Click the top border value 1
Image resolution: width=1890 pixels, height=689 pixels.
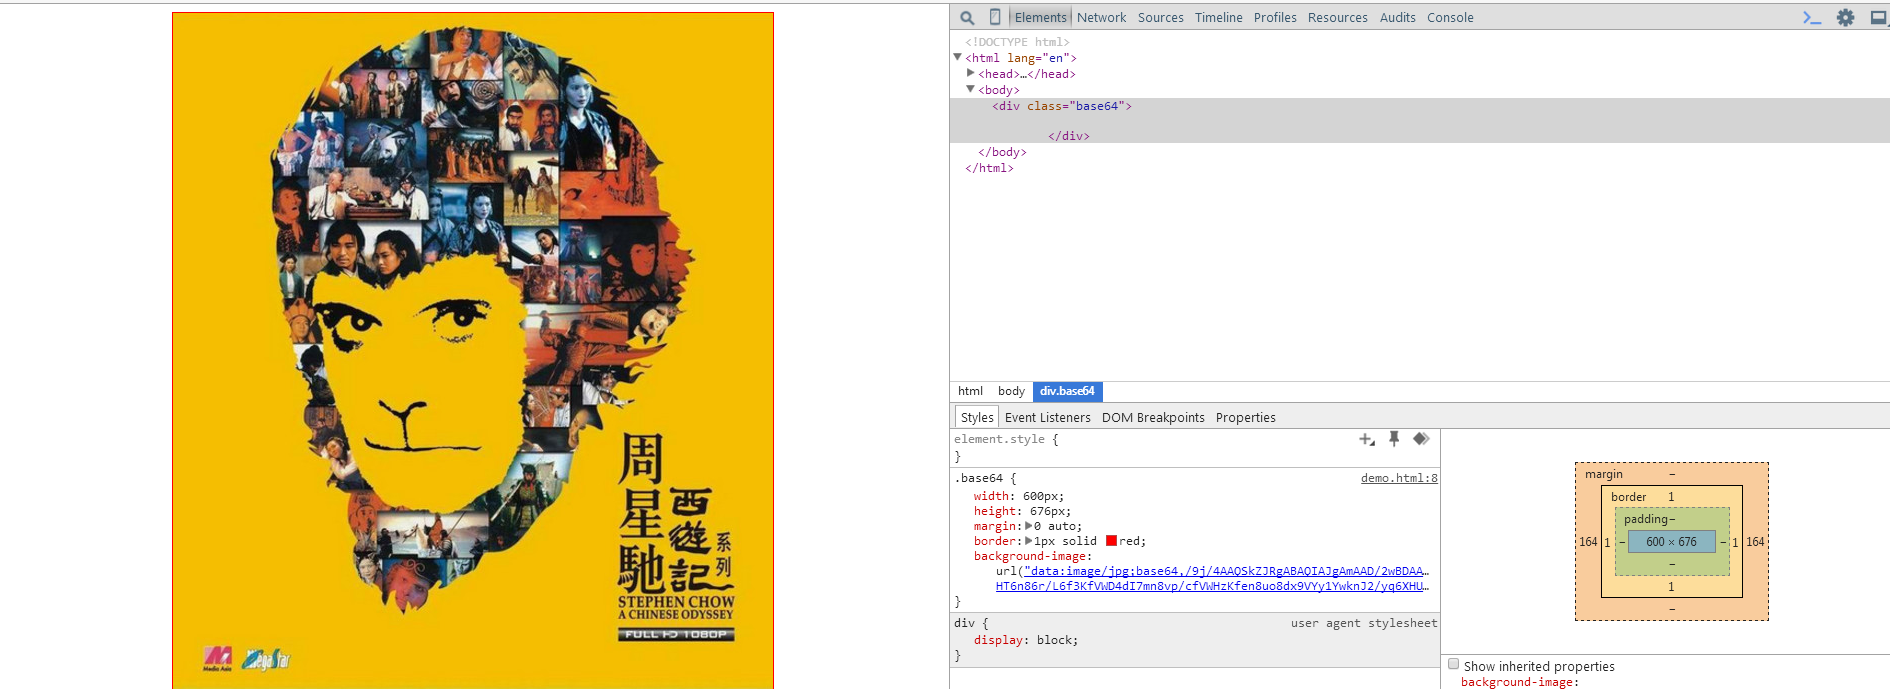(x=1671, y=497)
